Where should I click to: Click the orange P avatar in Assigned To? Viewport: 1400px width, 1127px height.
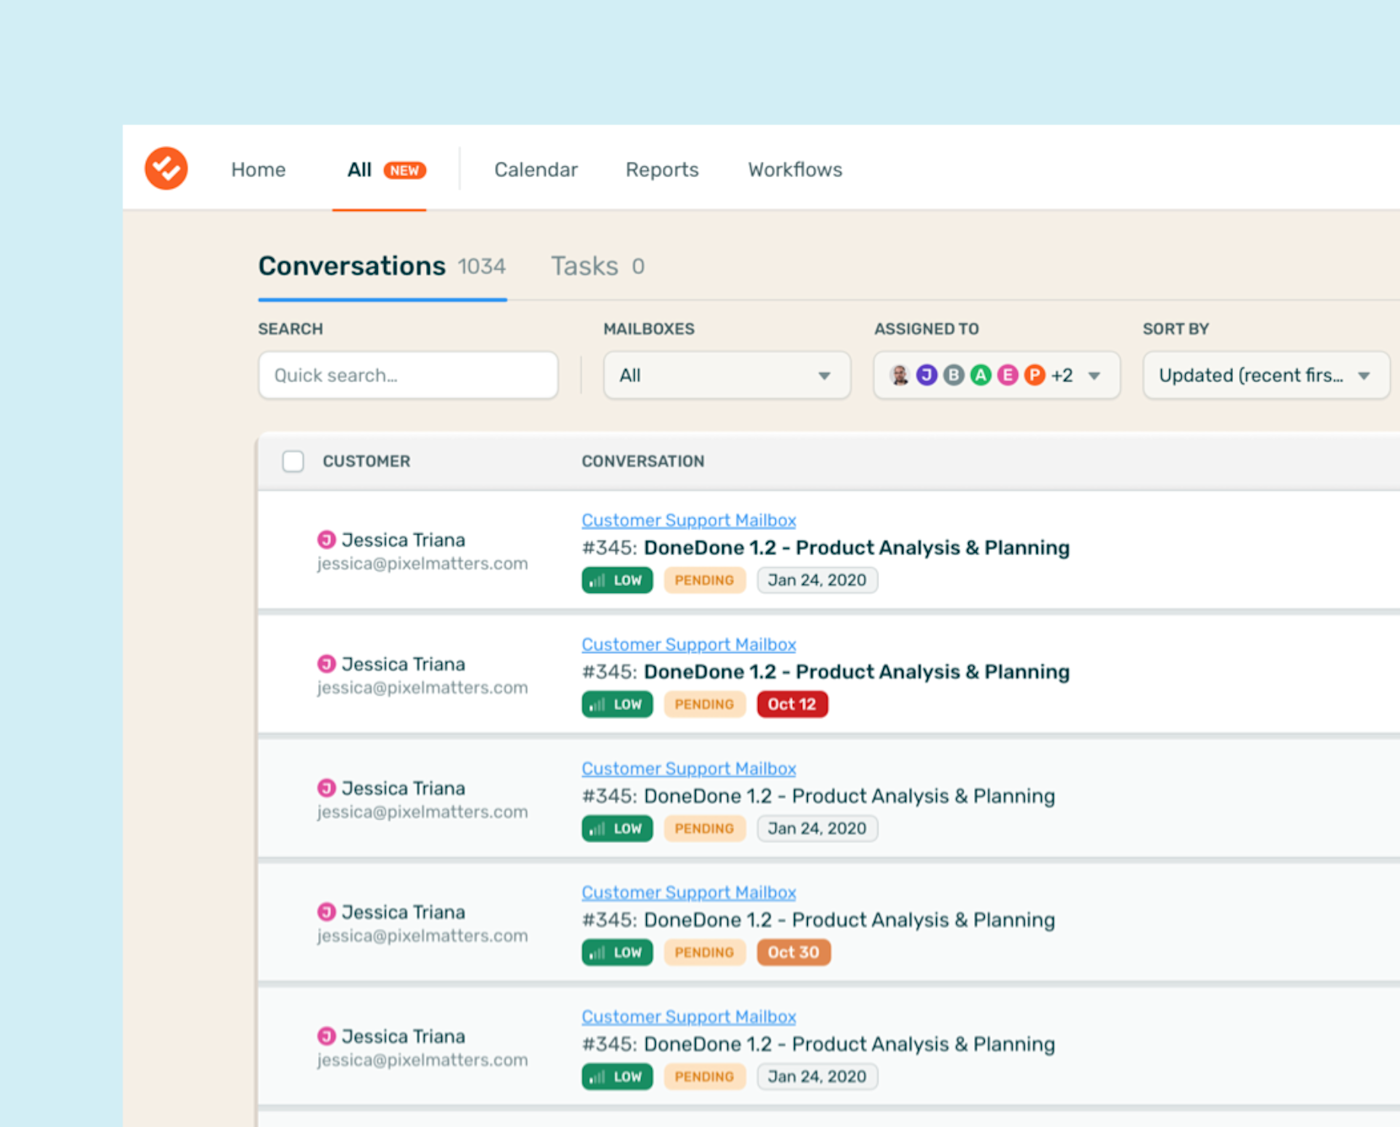tap(1035, 375)
